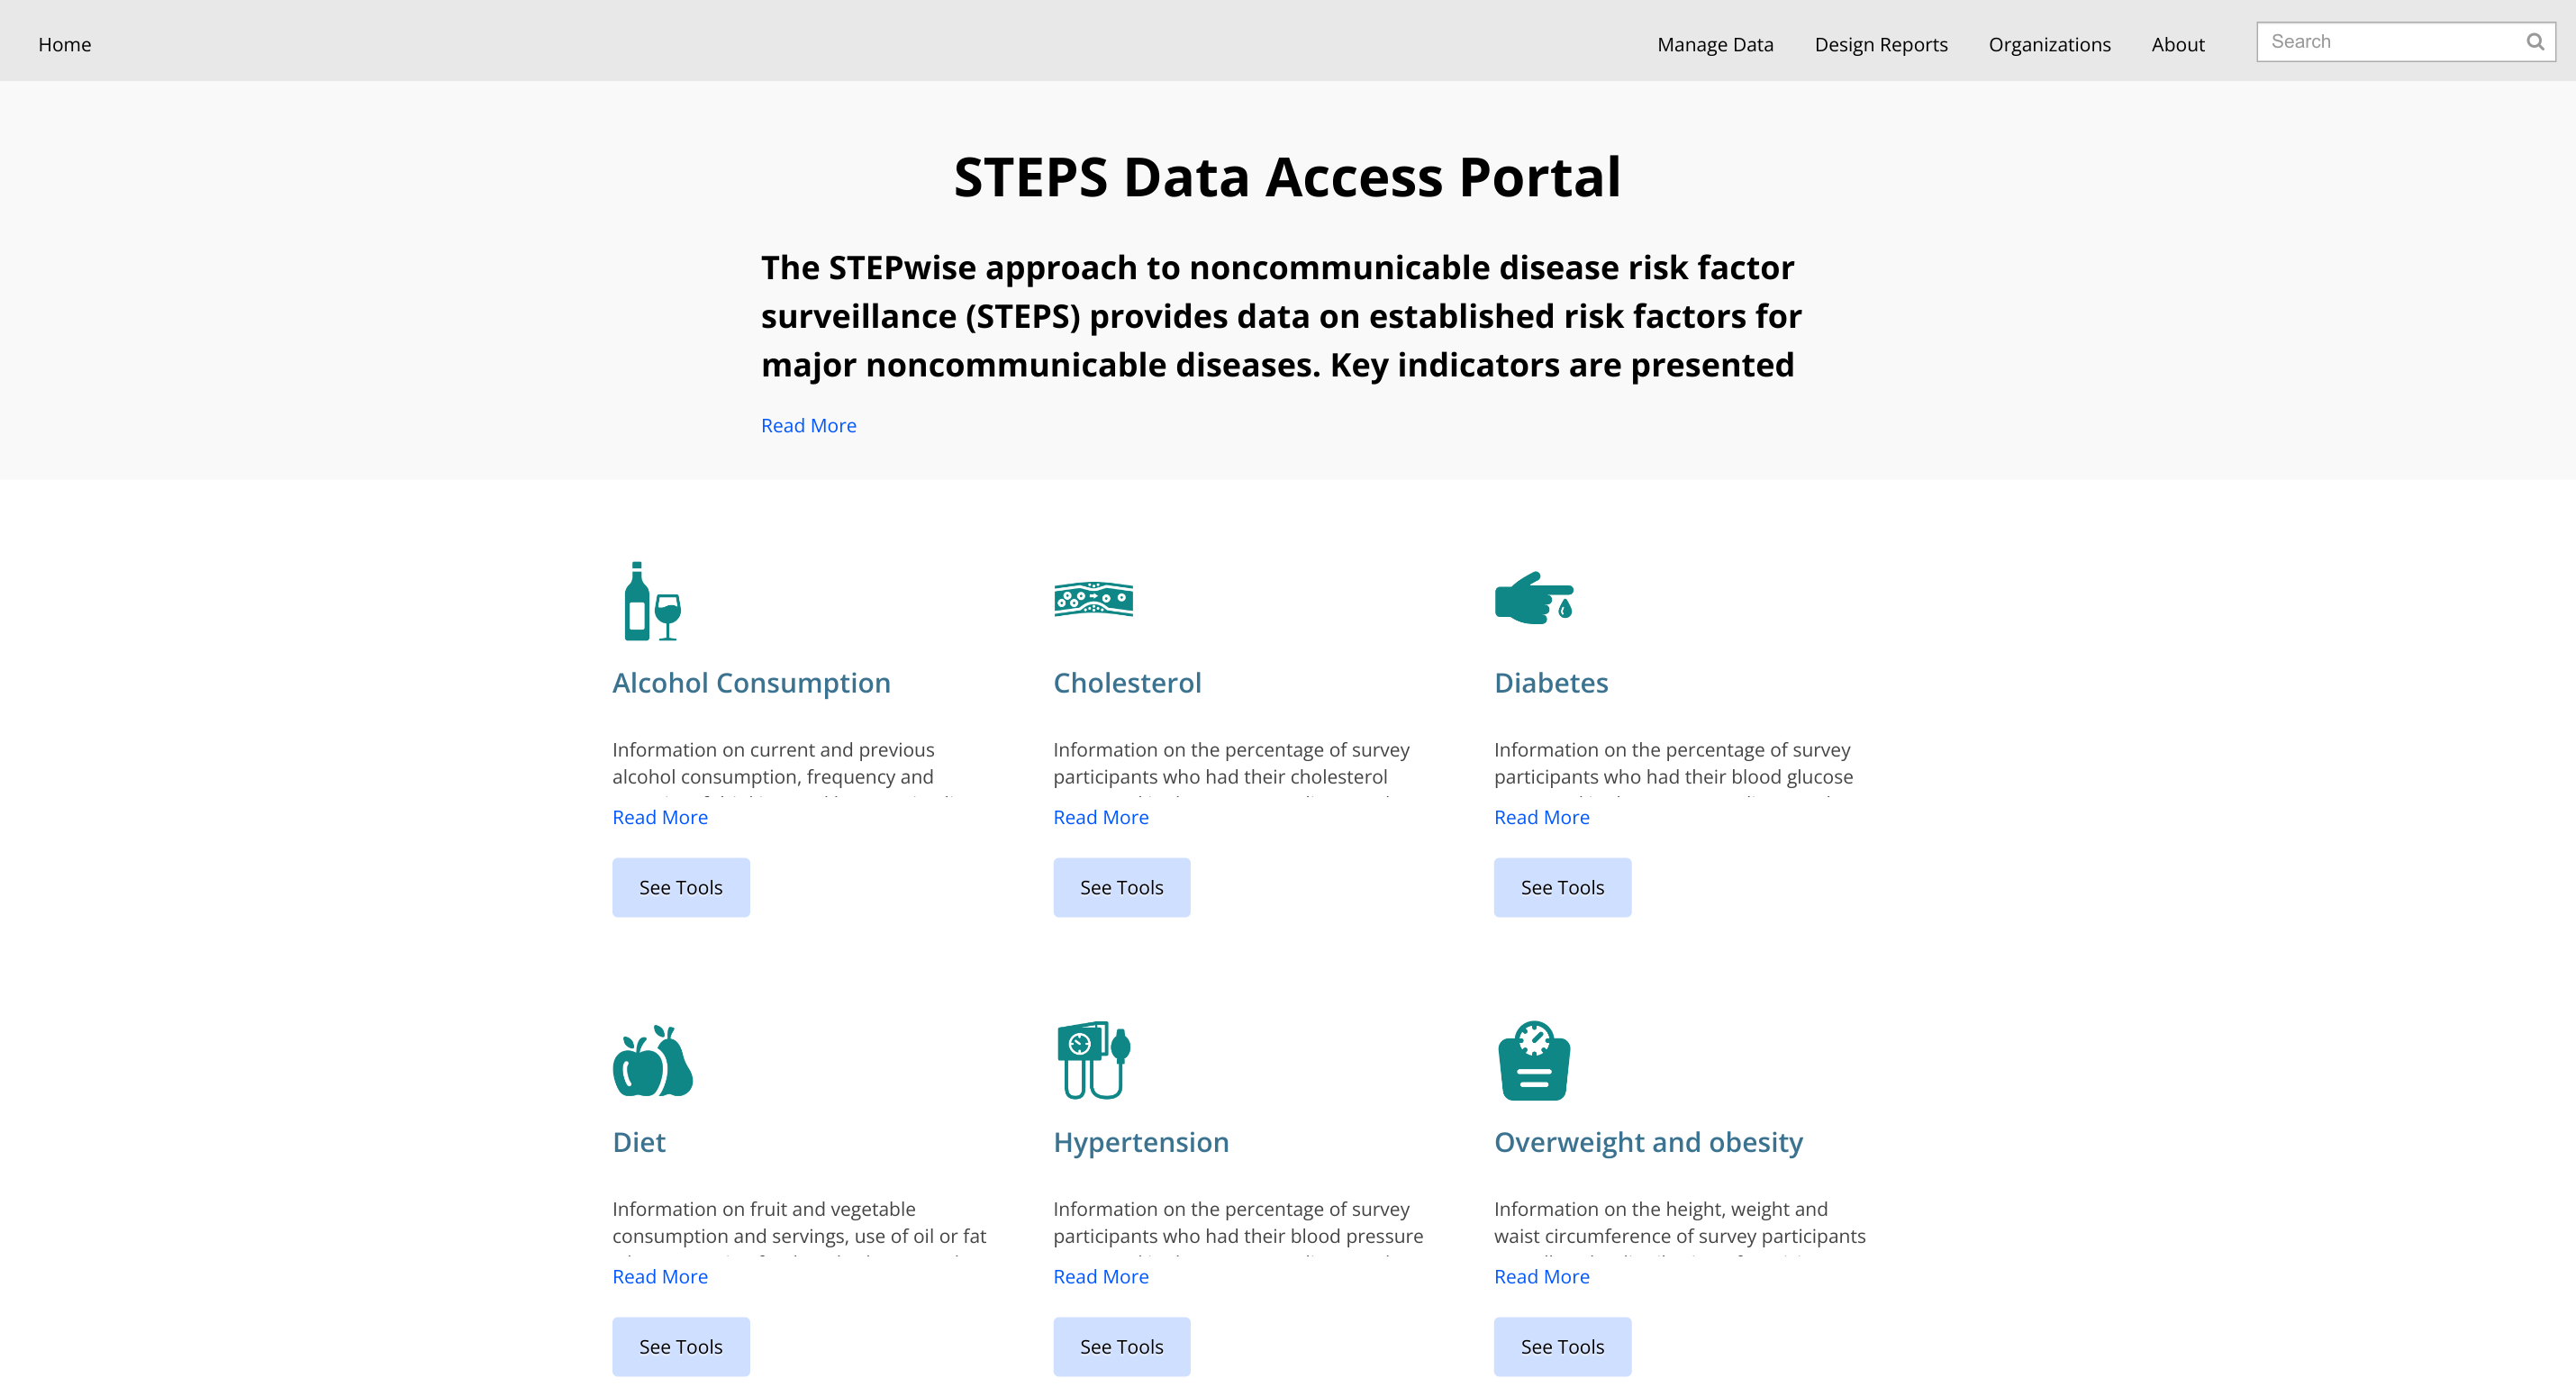Click See Tools for Alcohol Consumption
Viewport: 2576px width, 1396px height.
[x=681, y=887]
